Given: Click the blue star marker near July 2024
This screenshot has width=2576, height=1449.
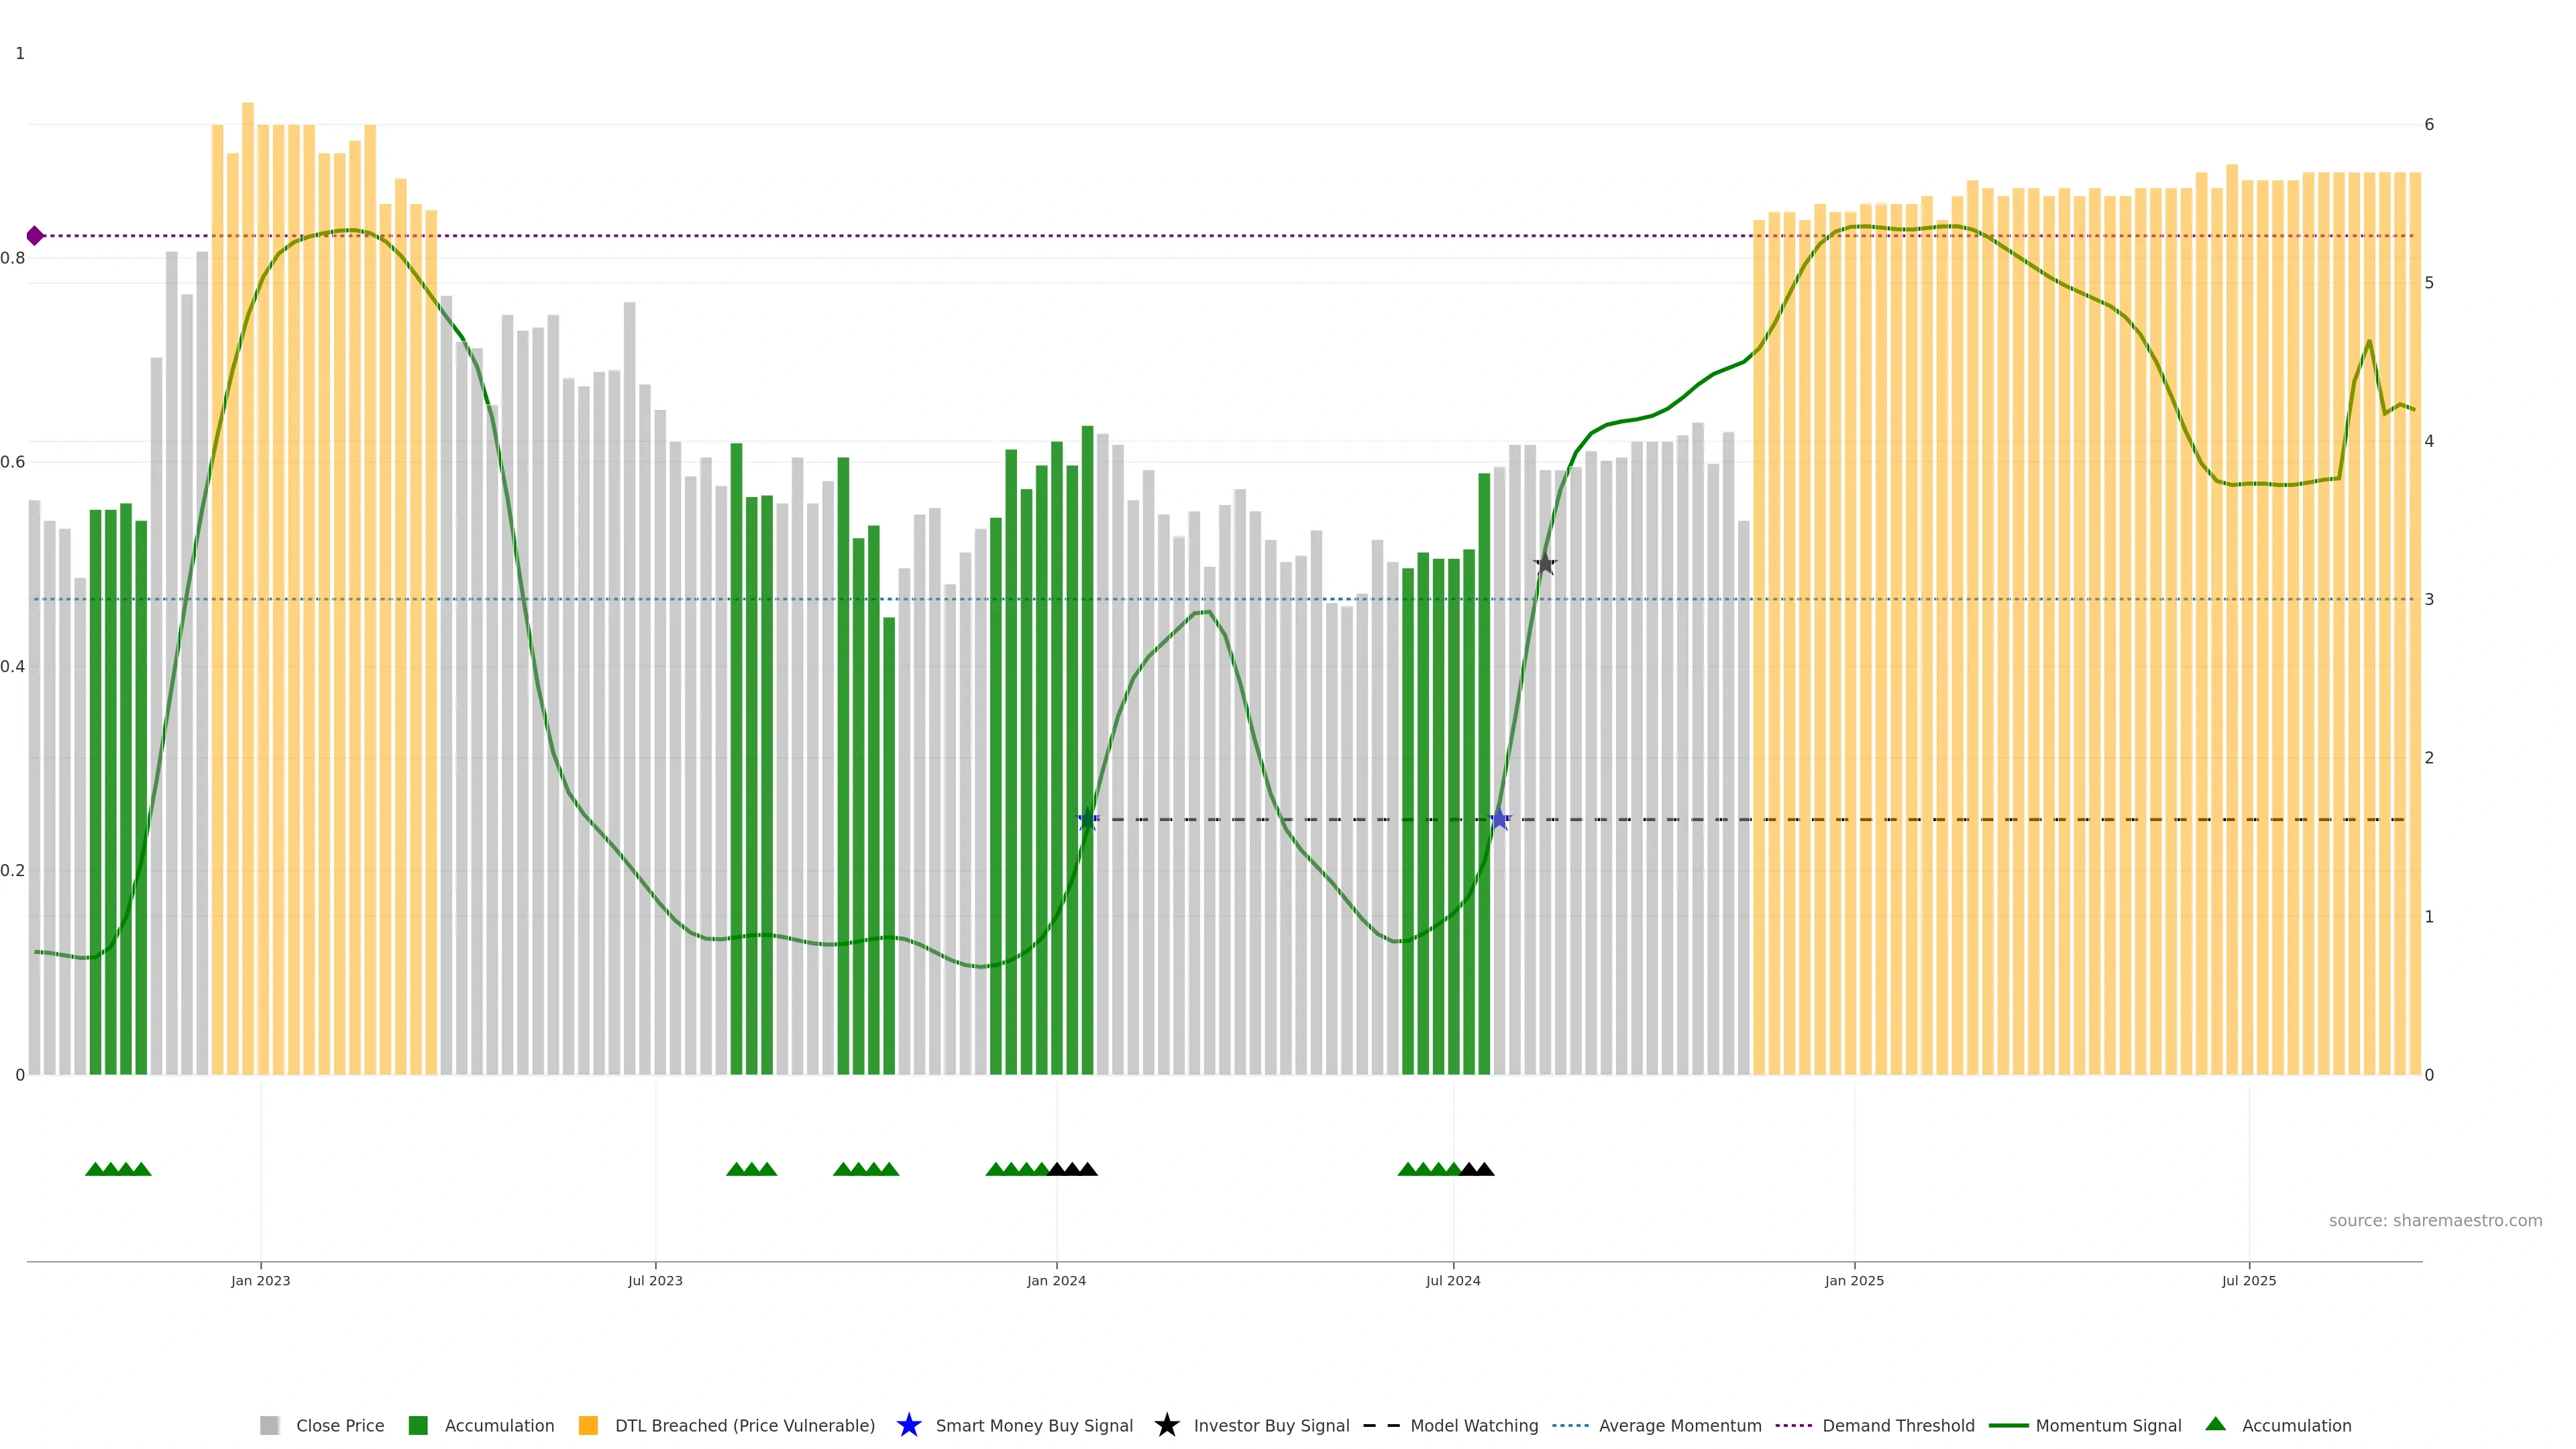Looking at the screenshot, I should point(1499,820).
